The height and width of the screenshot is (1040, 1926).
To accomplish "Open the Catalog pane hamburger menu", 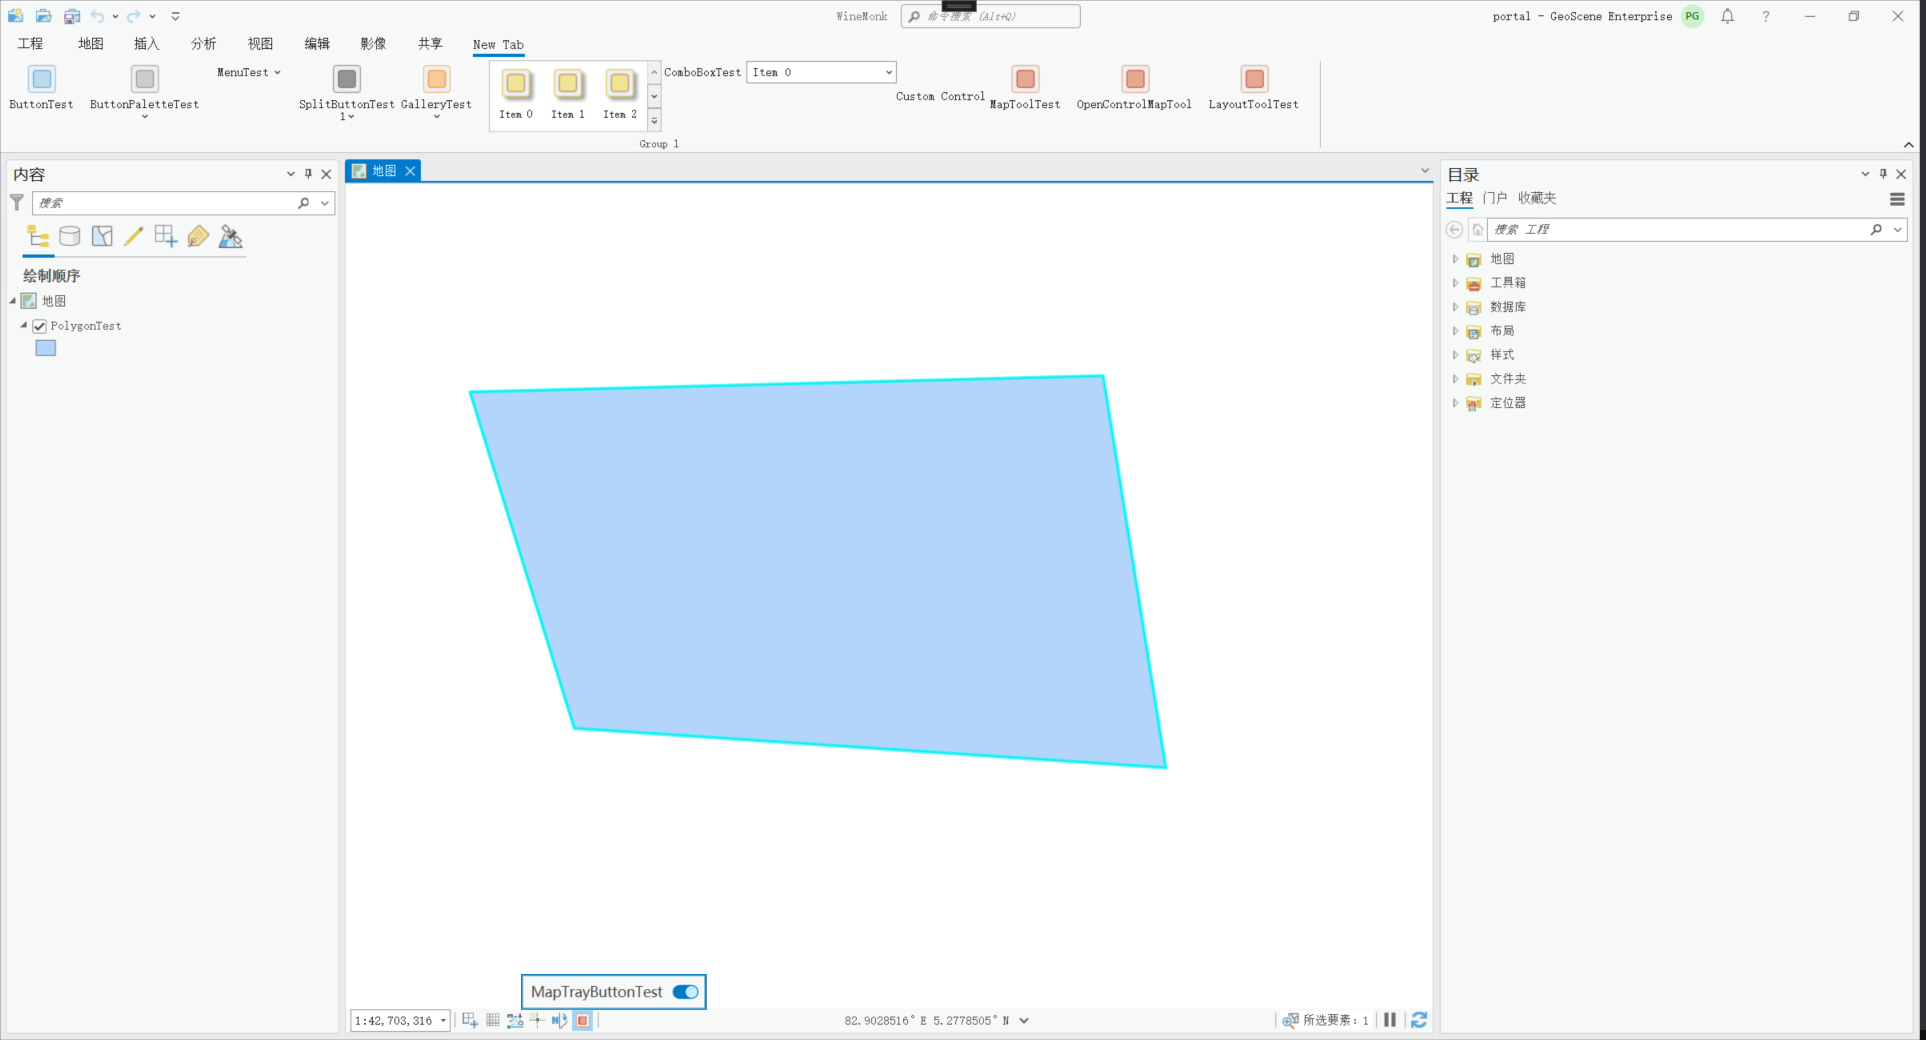I will click(1897, 199).
